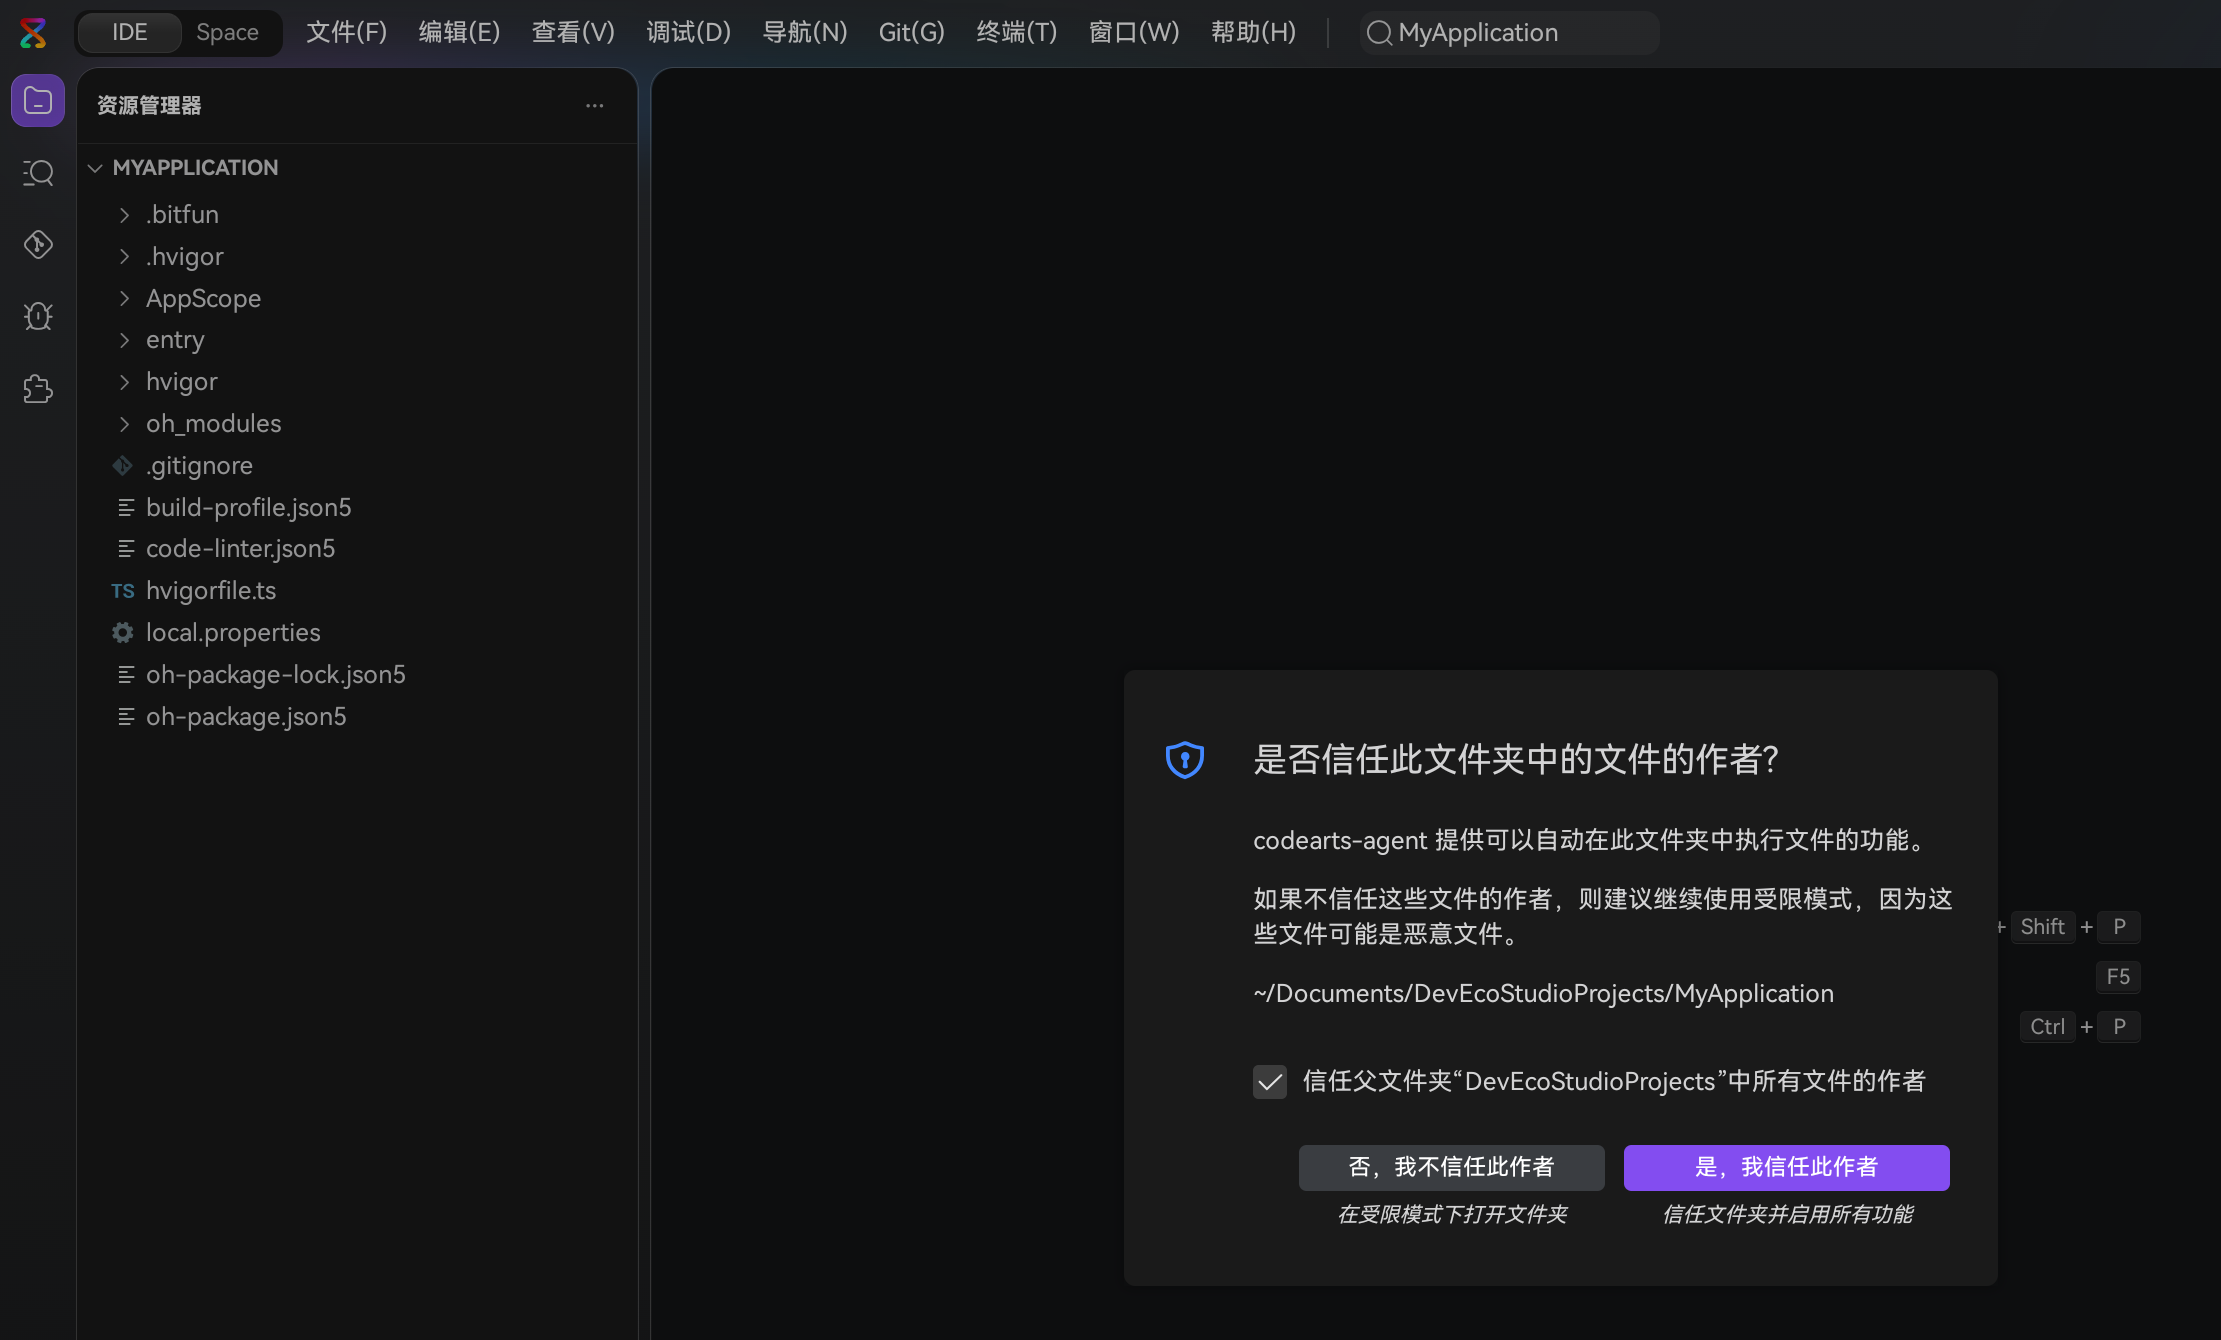2221x1340 pixels.
Task: Click 在受限模式下打开文件夹 caption text
Action: pos(1452,1215)
